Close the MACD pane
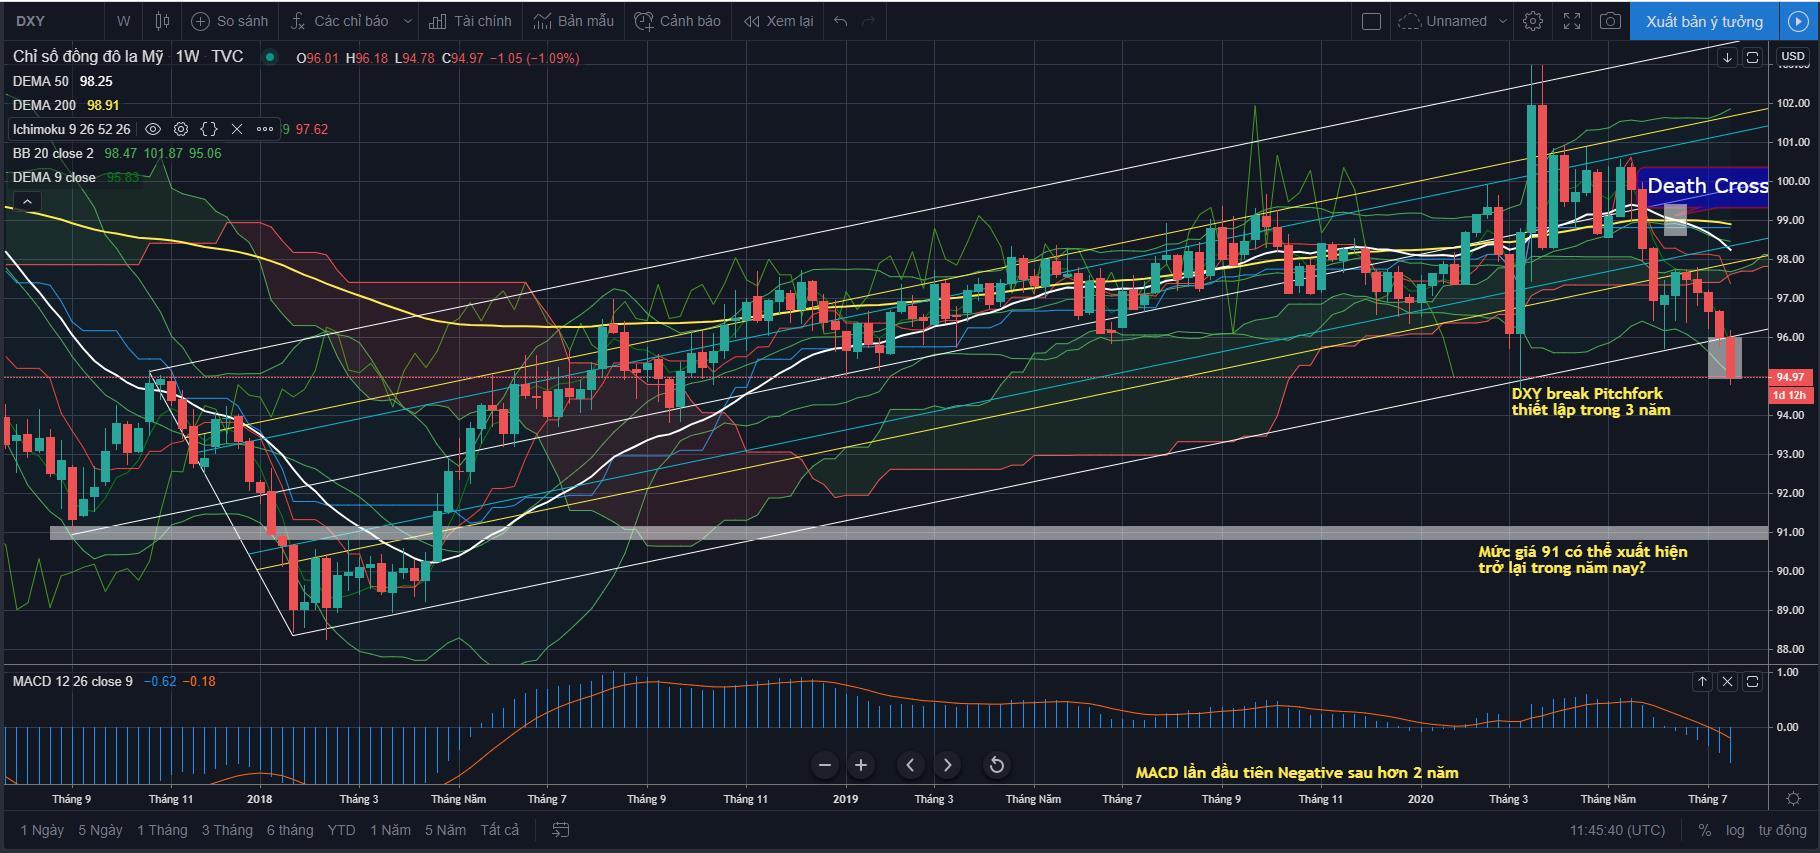Screen dimensions: 1820x853 point(1727,681)
